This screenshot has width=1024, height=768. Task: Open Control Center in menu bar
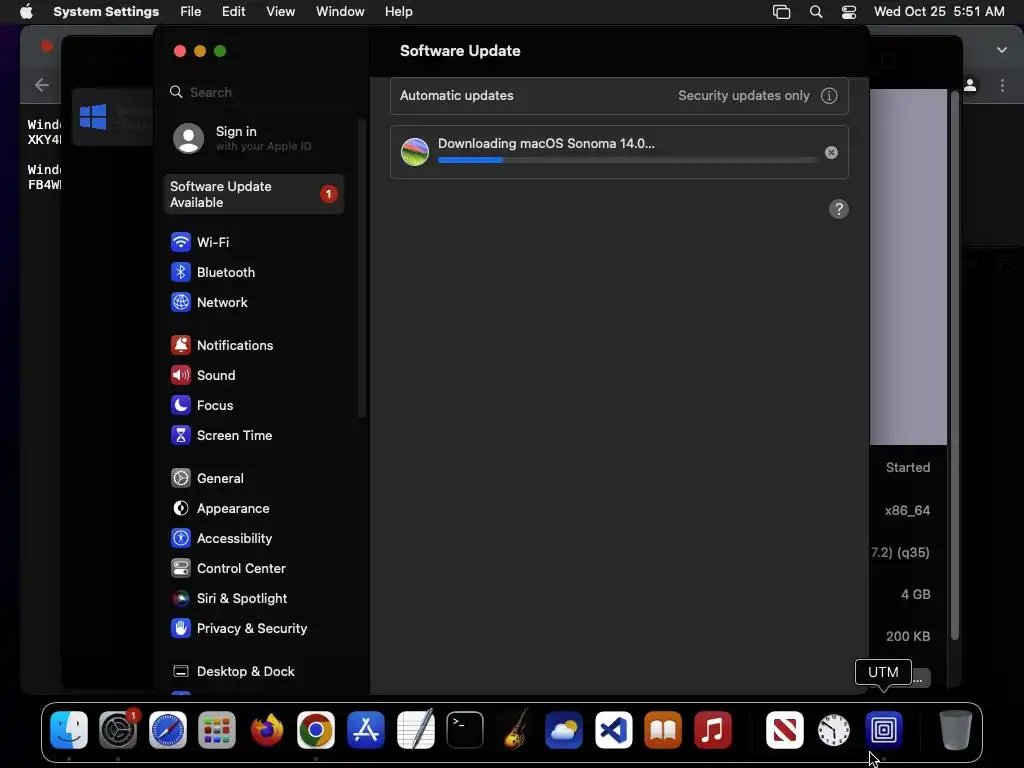(x=848, y=12)
